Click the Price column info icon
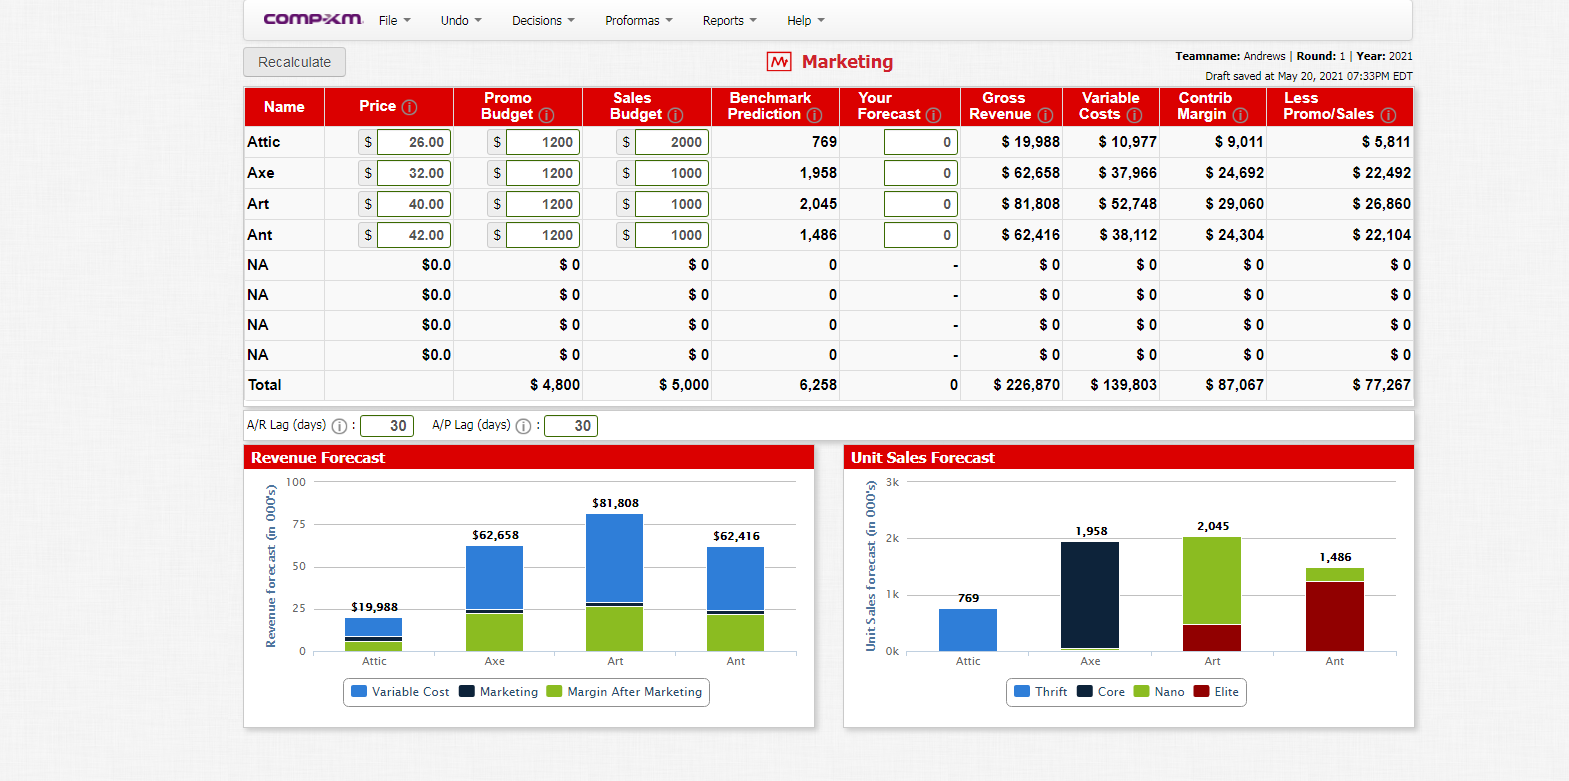 click(x=409, y=107)
